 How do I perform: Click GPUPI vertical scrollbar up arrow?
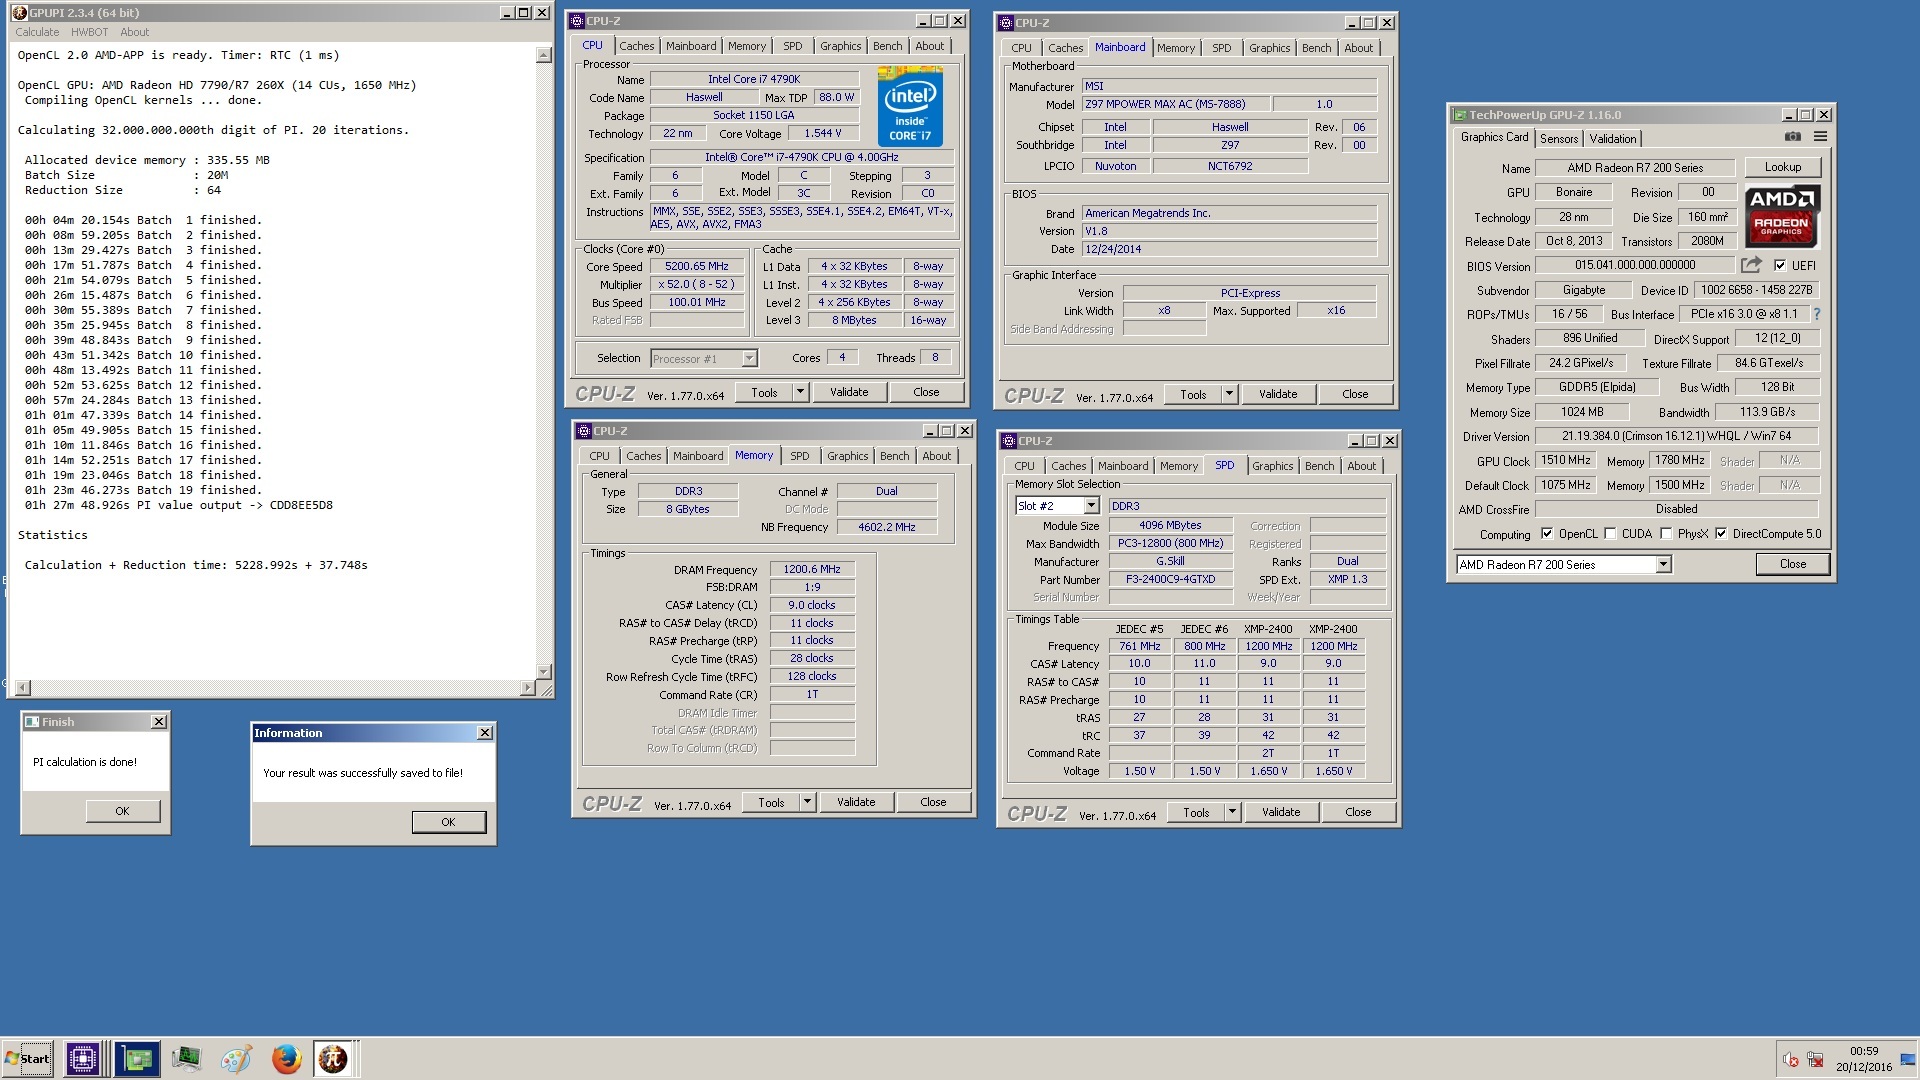tap(544, 55)
